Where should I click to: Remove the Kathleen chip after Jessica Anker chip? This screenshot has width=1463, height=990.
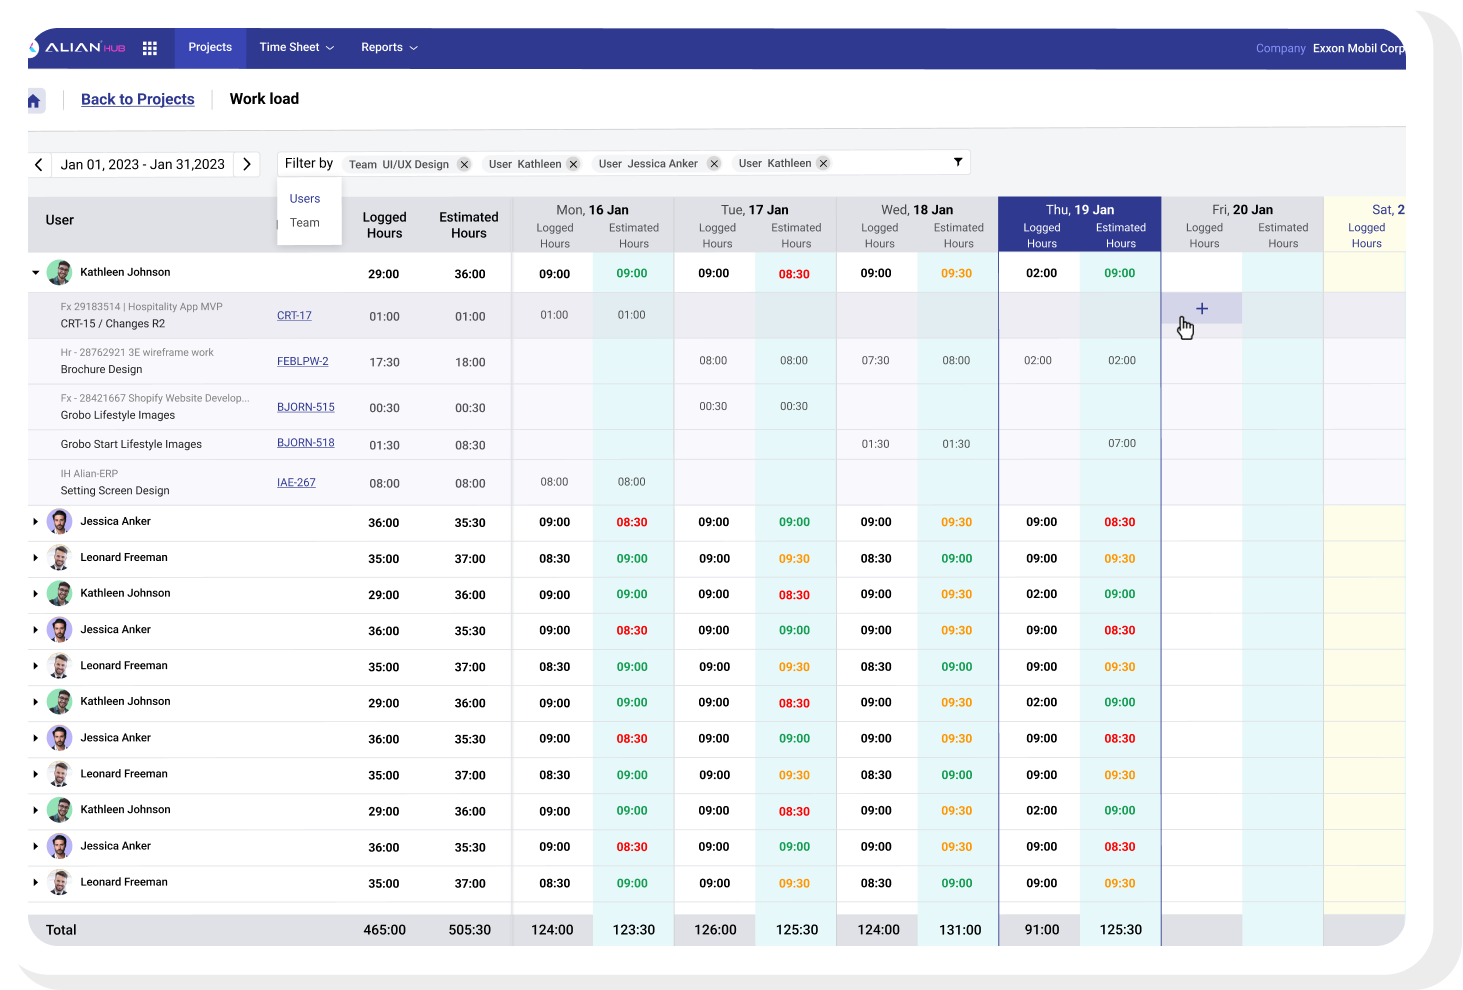pyautogui.click(x=823, y=163)
